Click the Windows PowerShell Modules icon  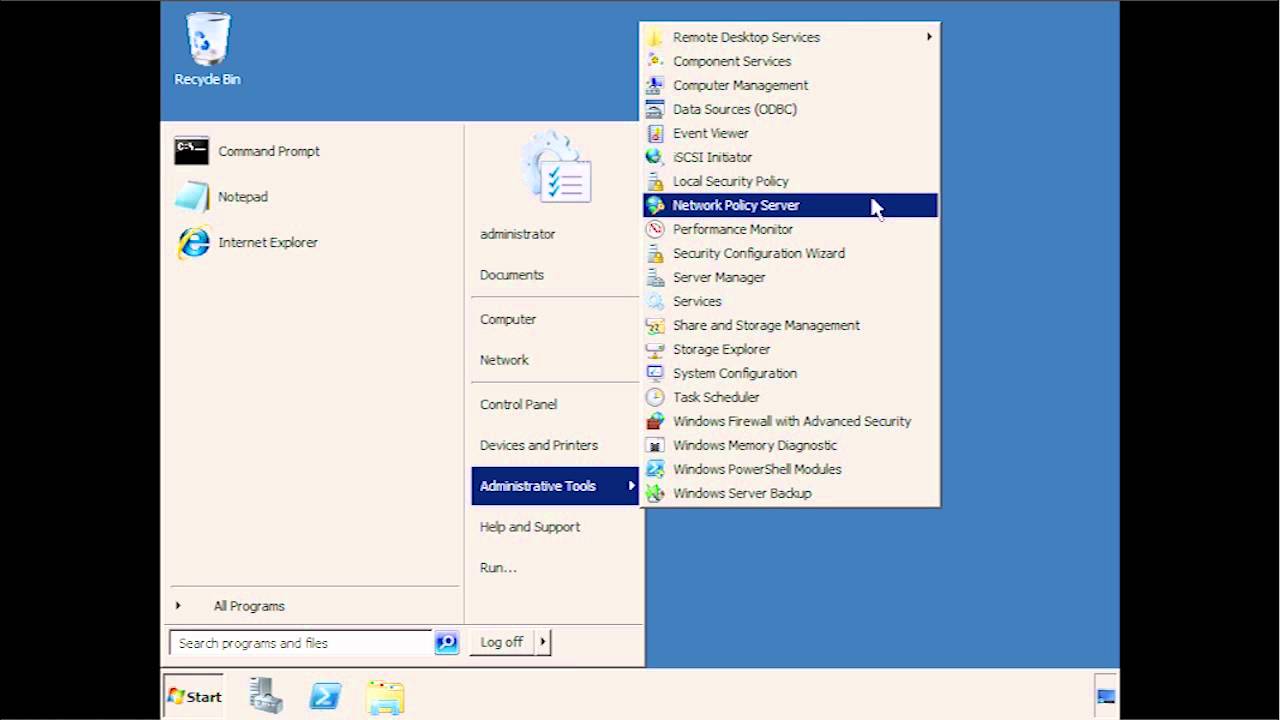pos(655,469)
